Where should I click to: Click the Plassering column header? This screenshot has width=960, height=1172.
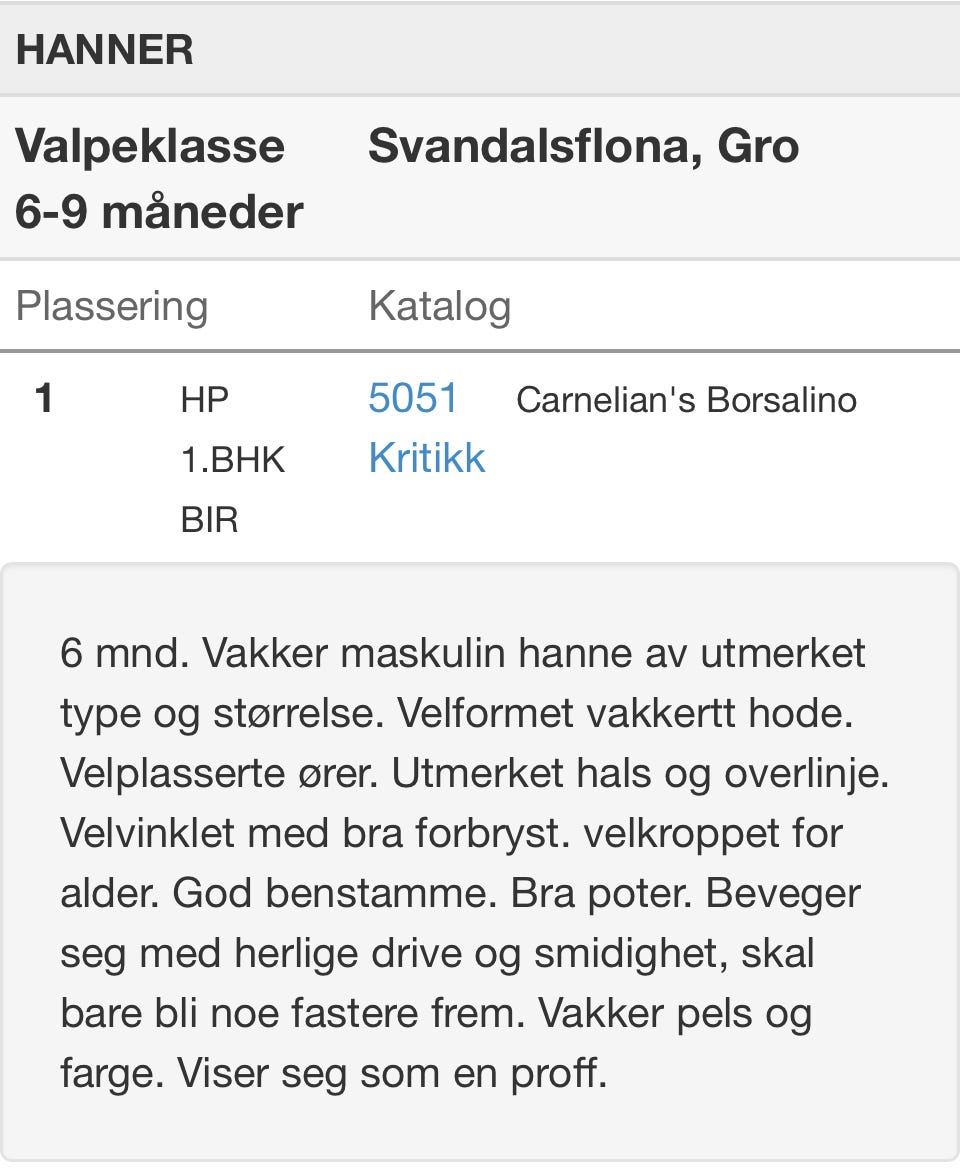[x=112, y=306]
